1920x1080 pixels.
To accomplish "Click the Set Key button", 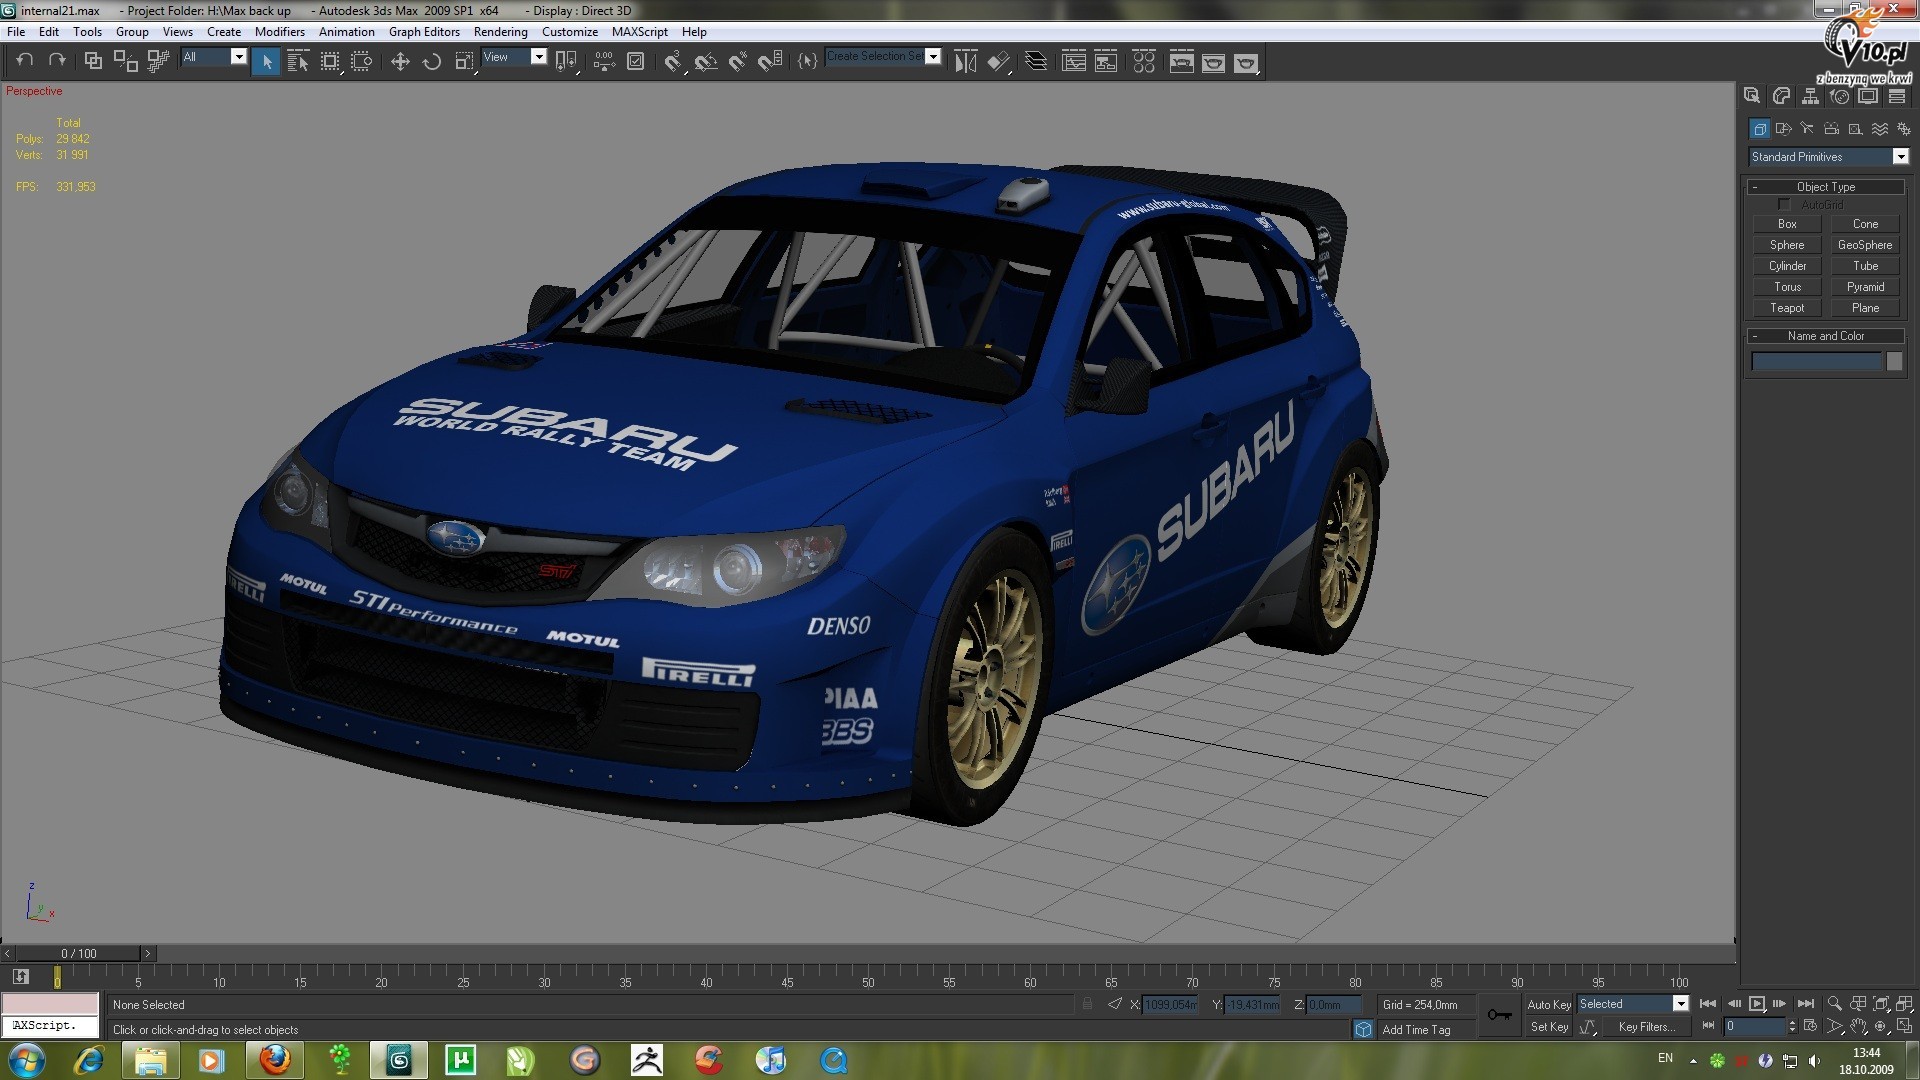I will [1549, 1027].
